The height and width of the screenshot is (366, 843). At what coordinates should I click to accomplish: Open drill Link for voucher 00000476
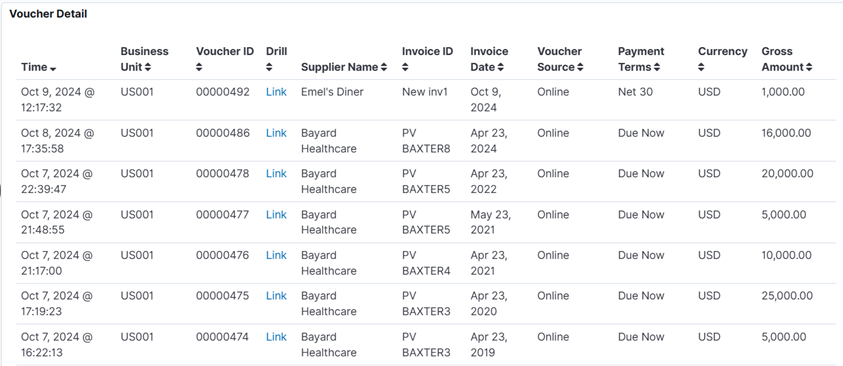coord(276,255)
